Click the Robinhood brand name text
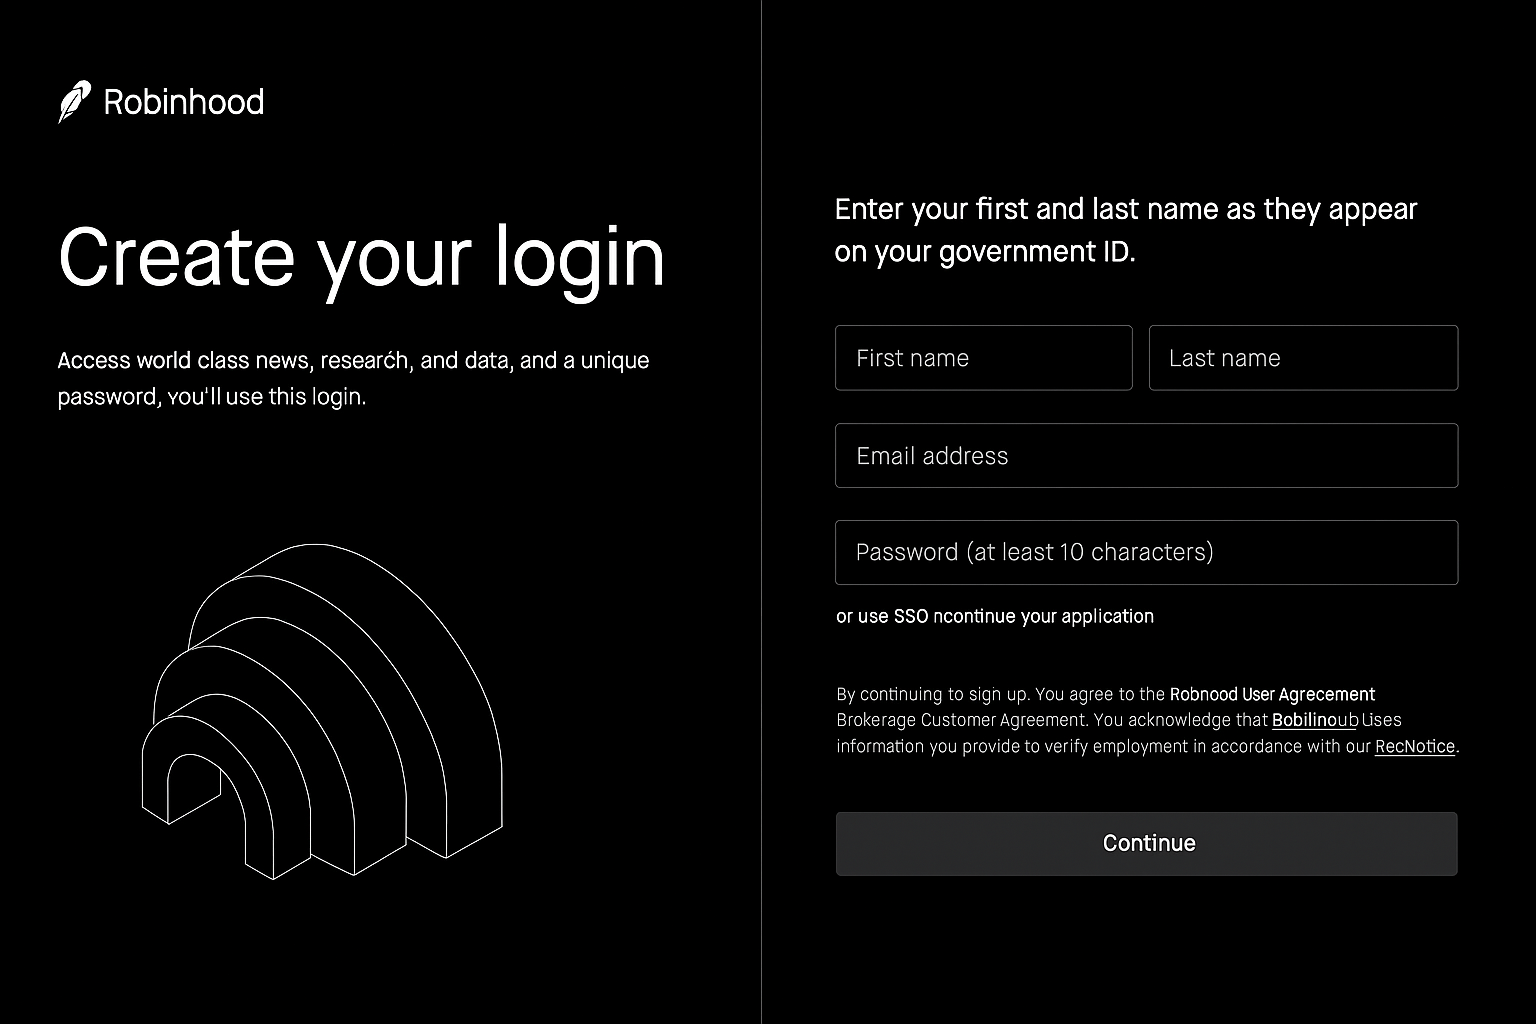The width and height of the screenshot is (1536, 1024). (184, 102)
